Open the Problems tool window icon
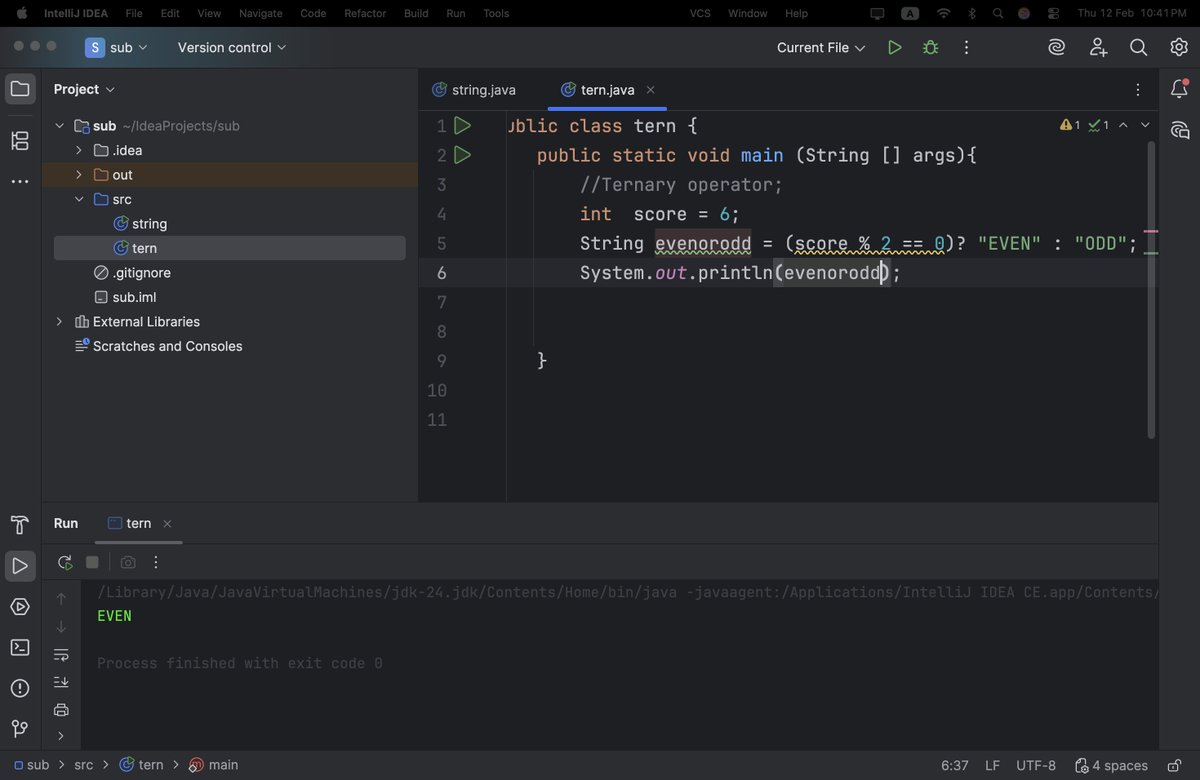 pos(20,688)
